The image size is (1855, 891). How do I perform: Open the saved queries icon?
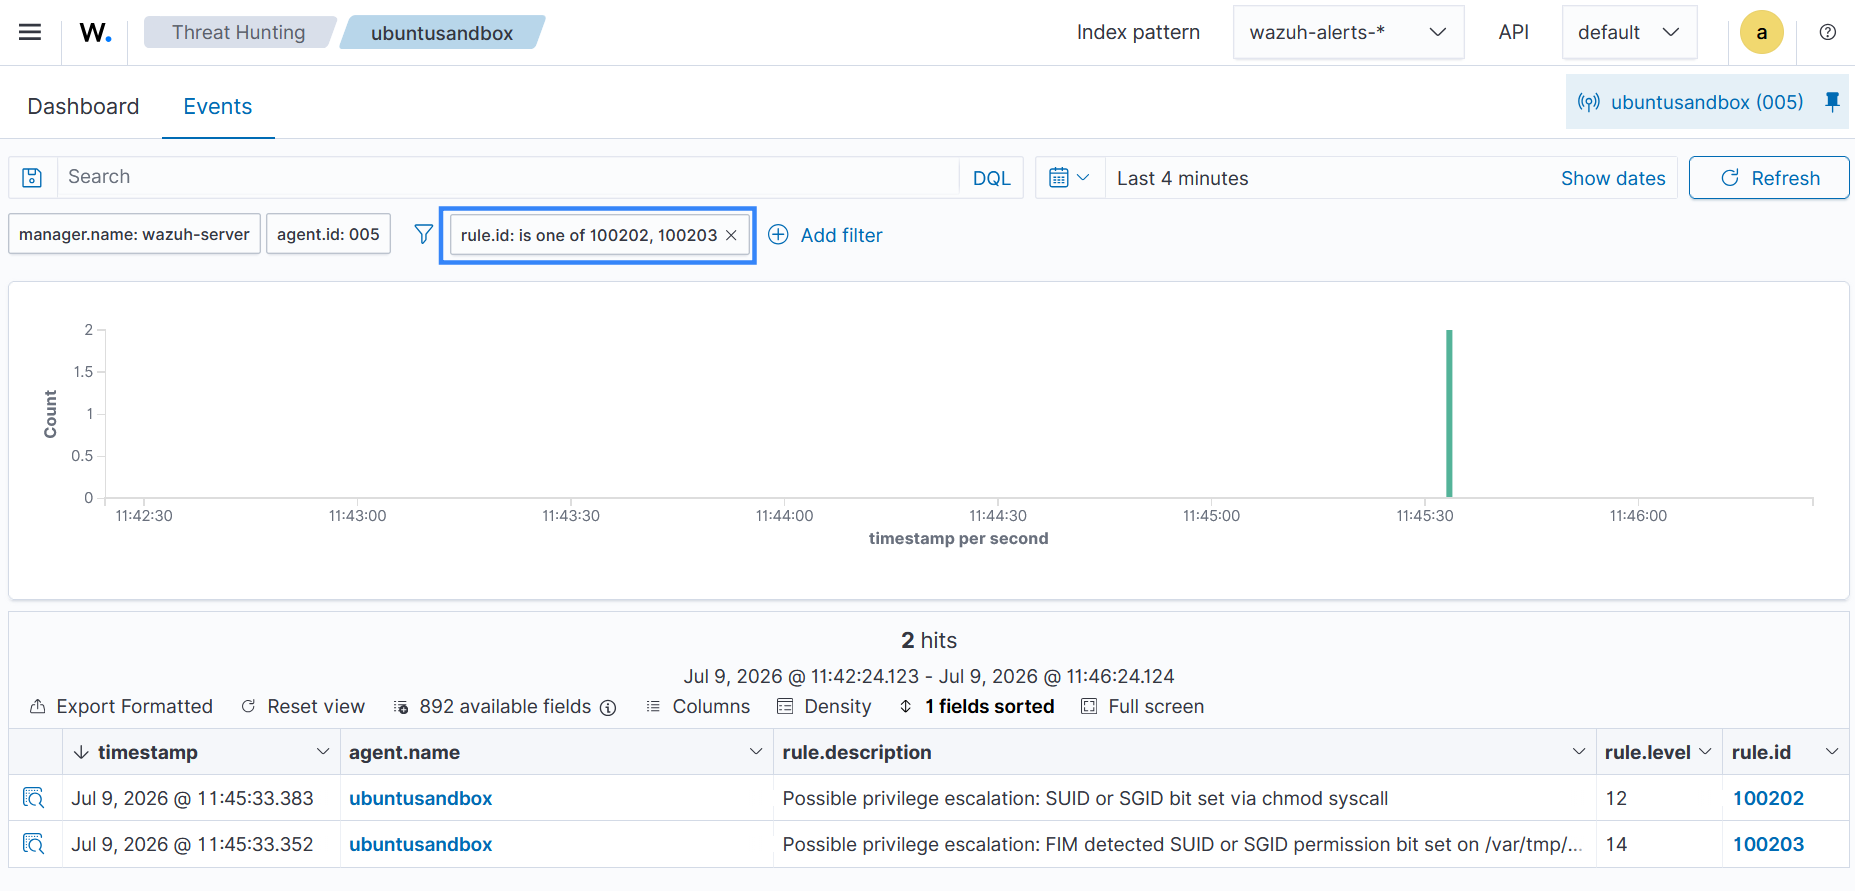pos(33,177)
